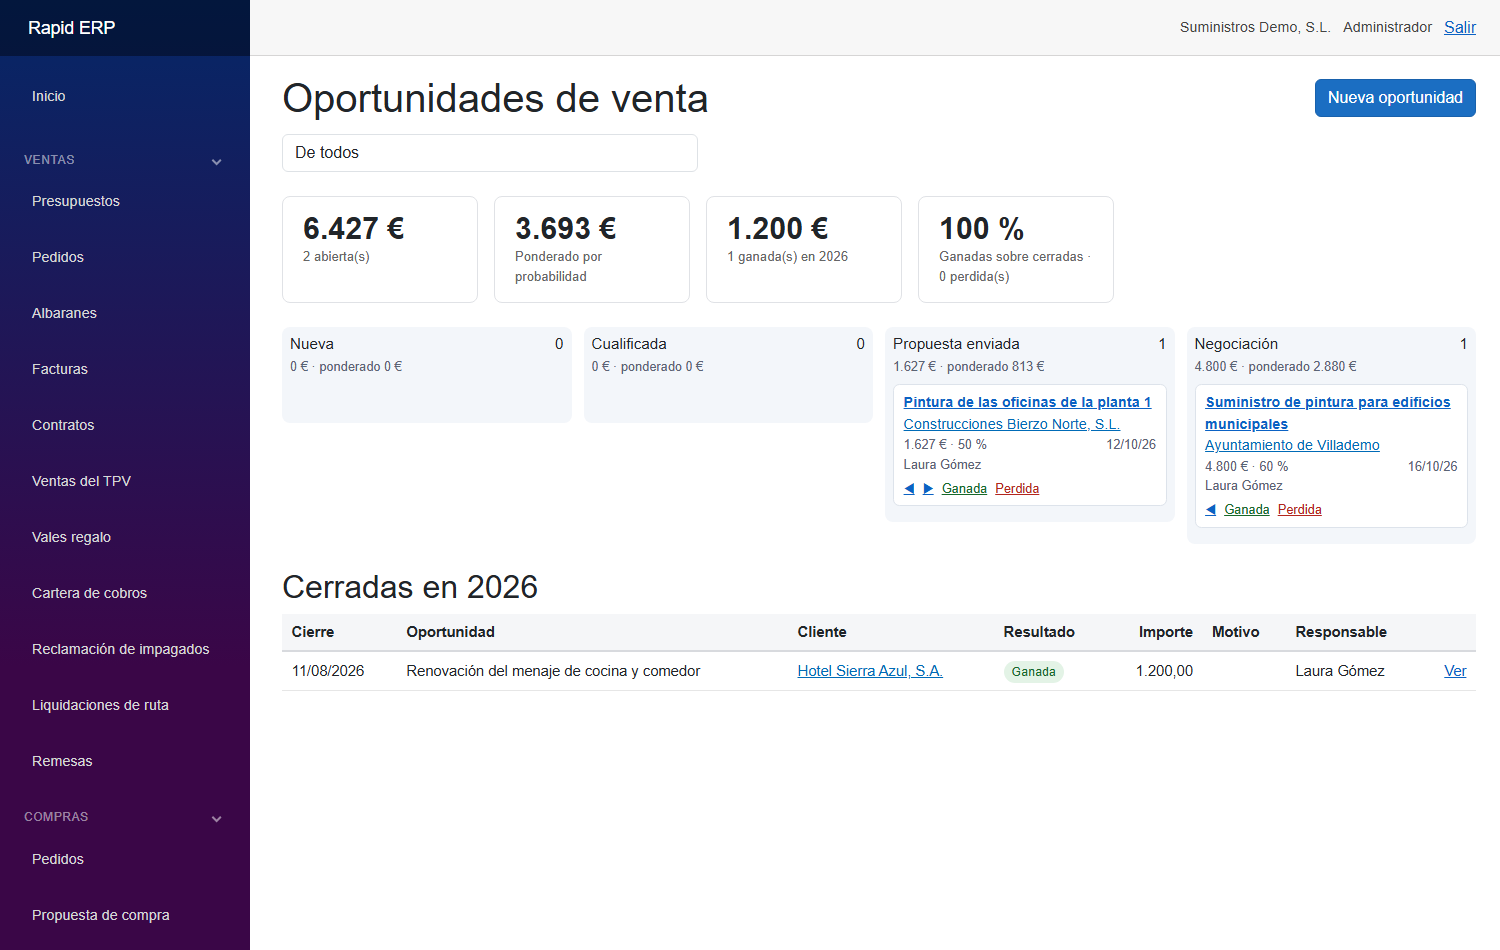This screenshot has height=950, width=1500.
Task: Mark Pintura de las oficinas opportunity as Perdida
Action: tap(1017, 489)
